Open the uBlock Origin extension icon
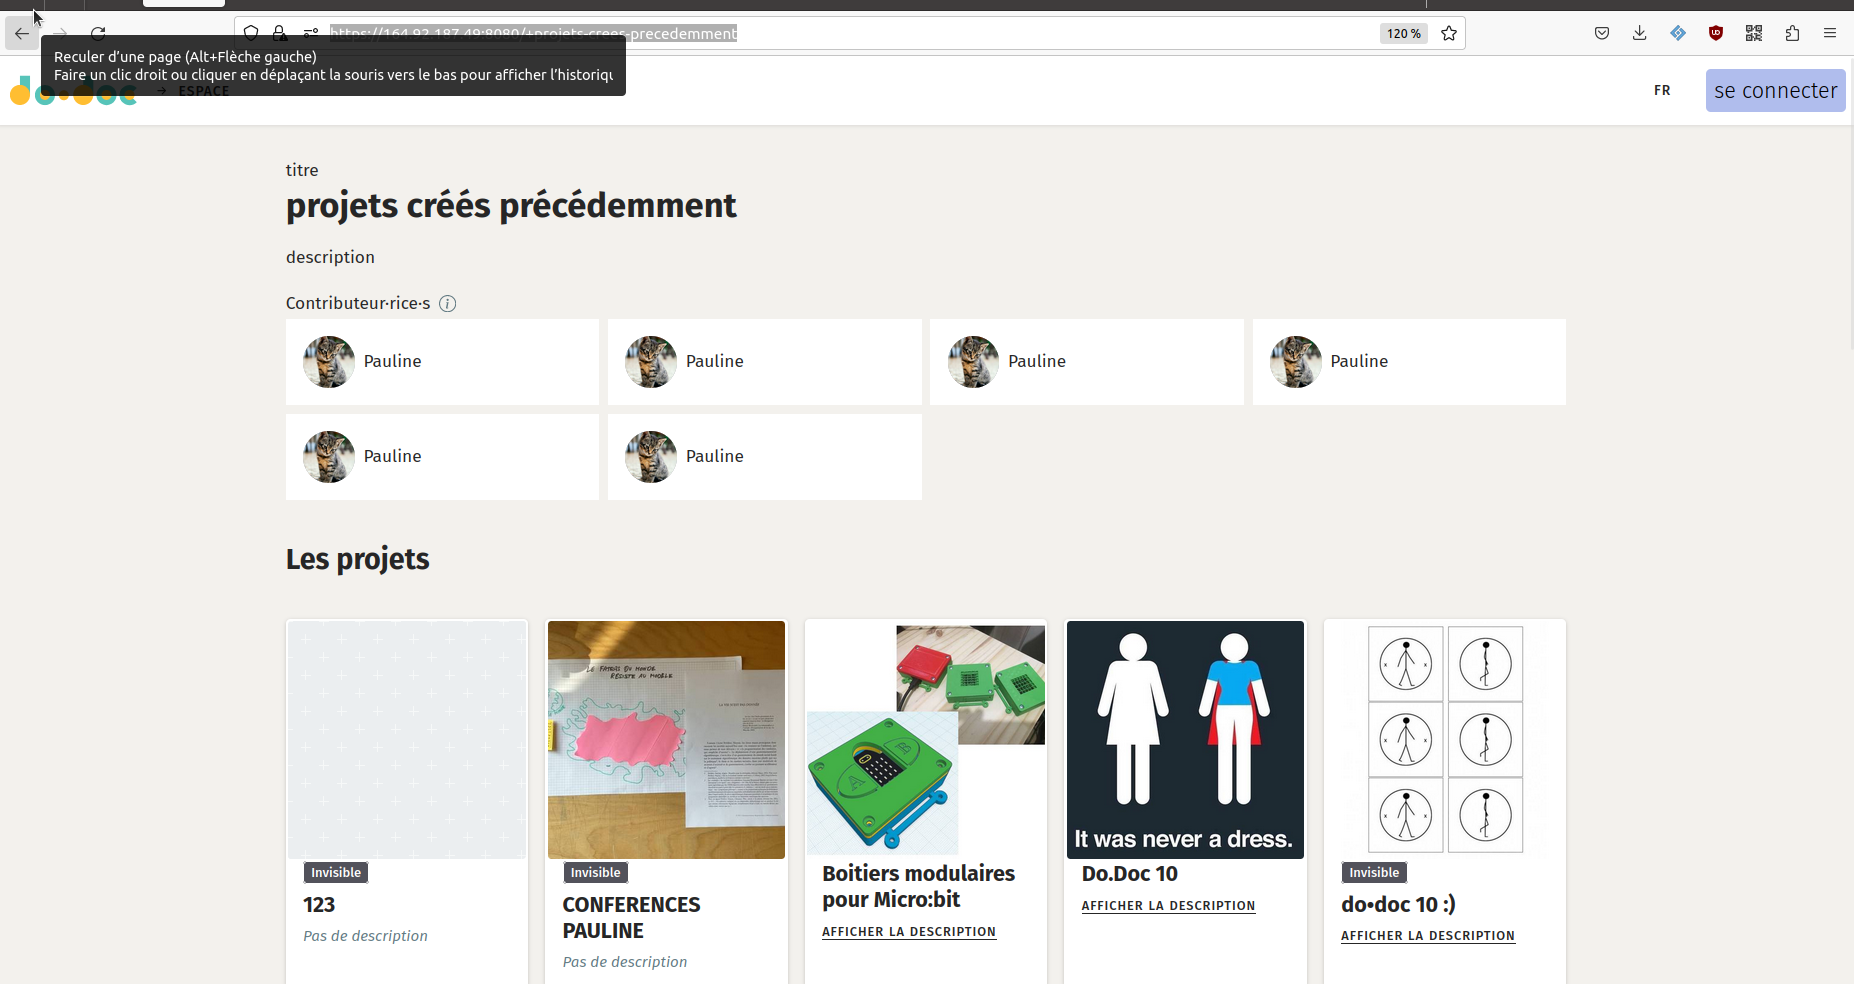The width and height of the screenshot is (1854, 984). 1716,33
